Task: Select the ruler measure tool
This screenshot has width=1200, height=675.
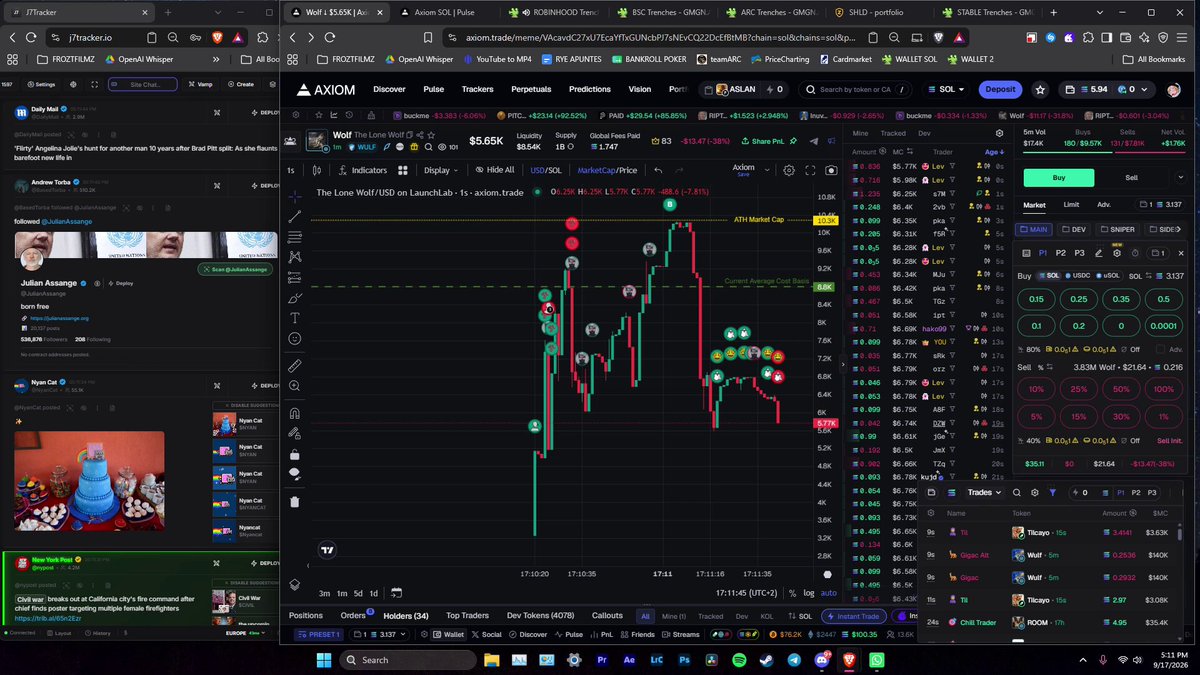Action: click(295, 366)
